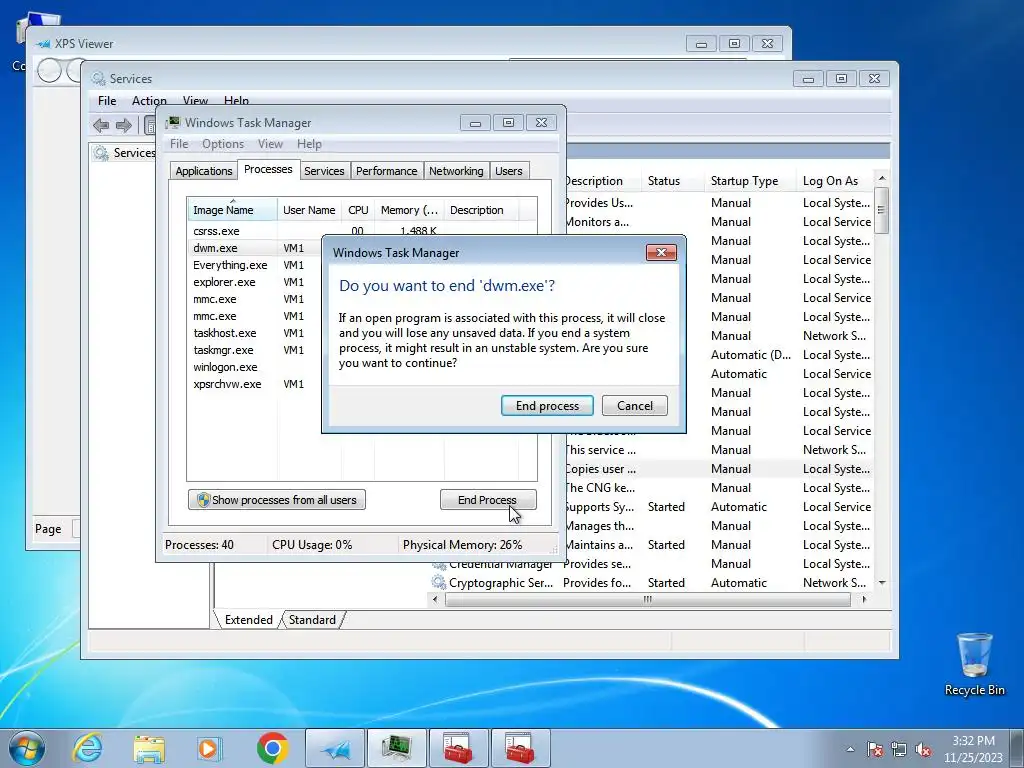Sort processes by User Name column
Viewport: 1024px width, 768px height.
[309, 210]
